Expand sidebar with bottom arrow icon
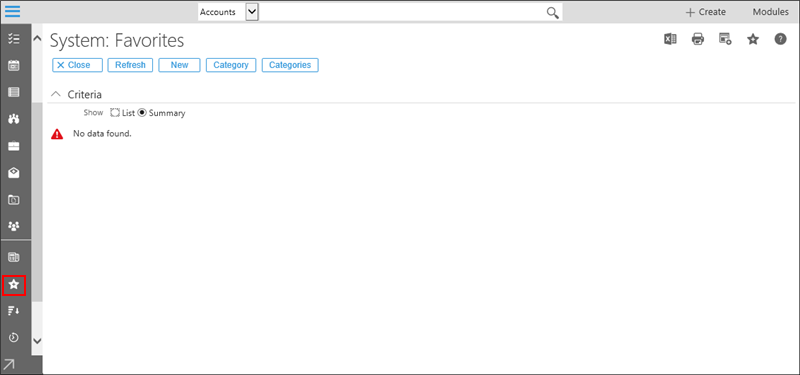800x375 pixels. pos(10,364)
